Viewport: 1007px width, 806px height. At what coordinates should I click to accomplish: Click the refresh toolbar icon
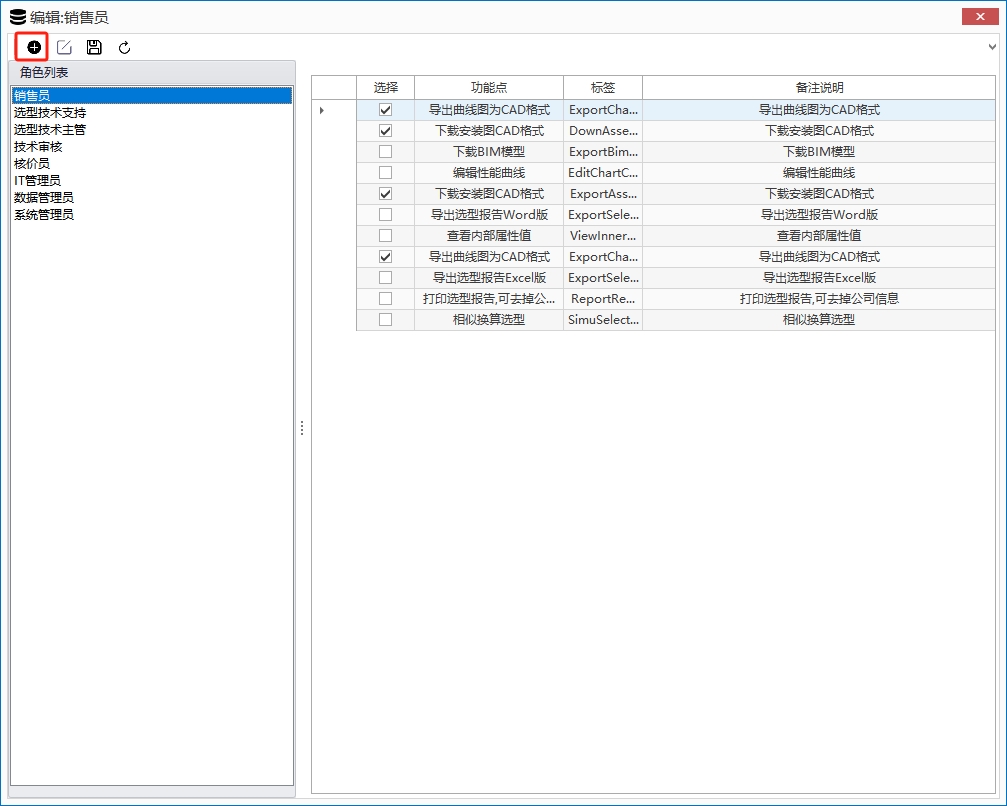(x=125, y=47)
